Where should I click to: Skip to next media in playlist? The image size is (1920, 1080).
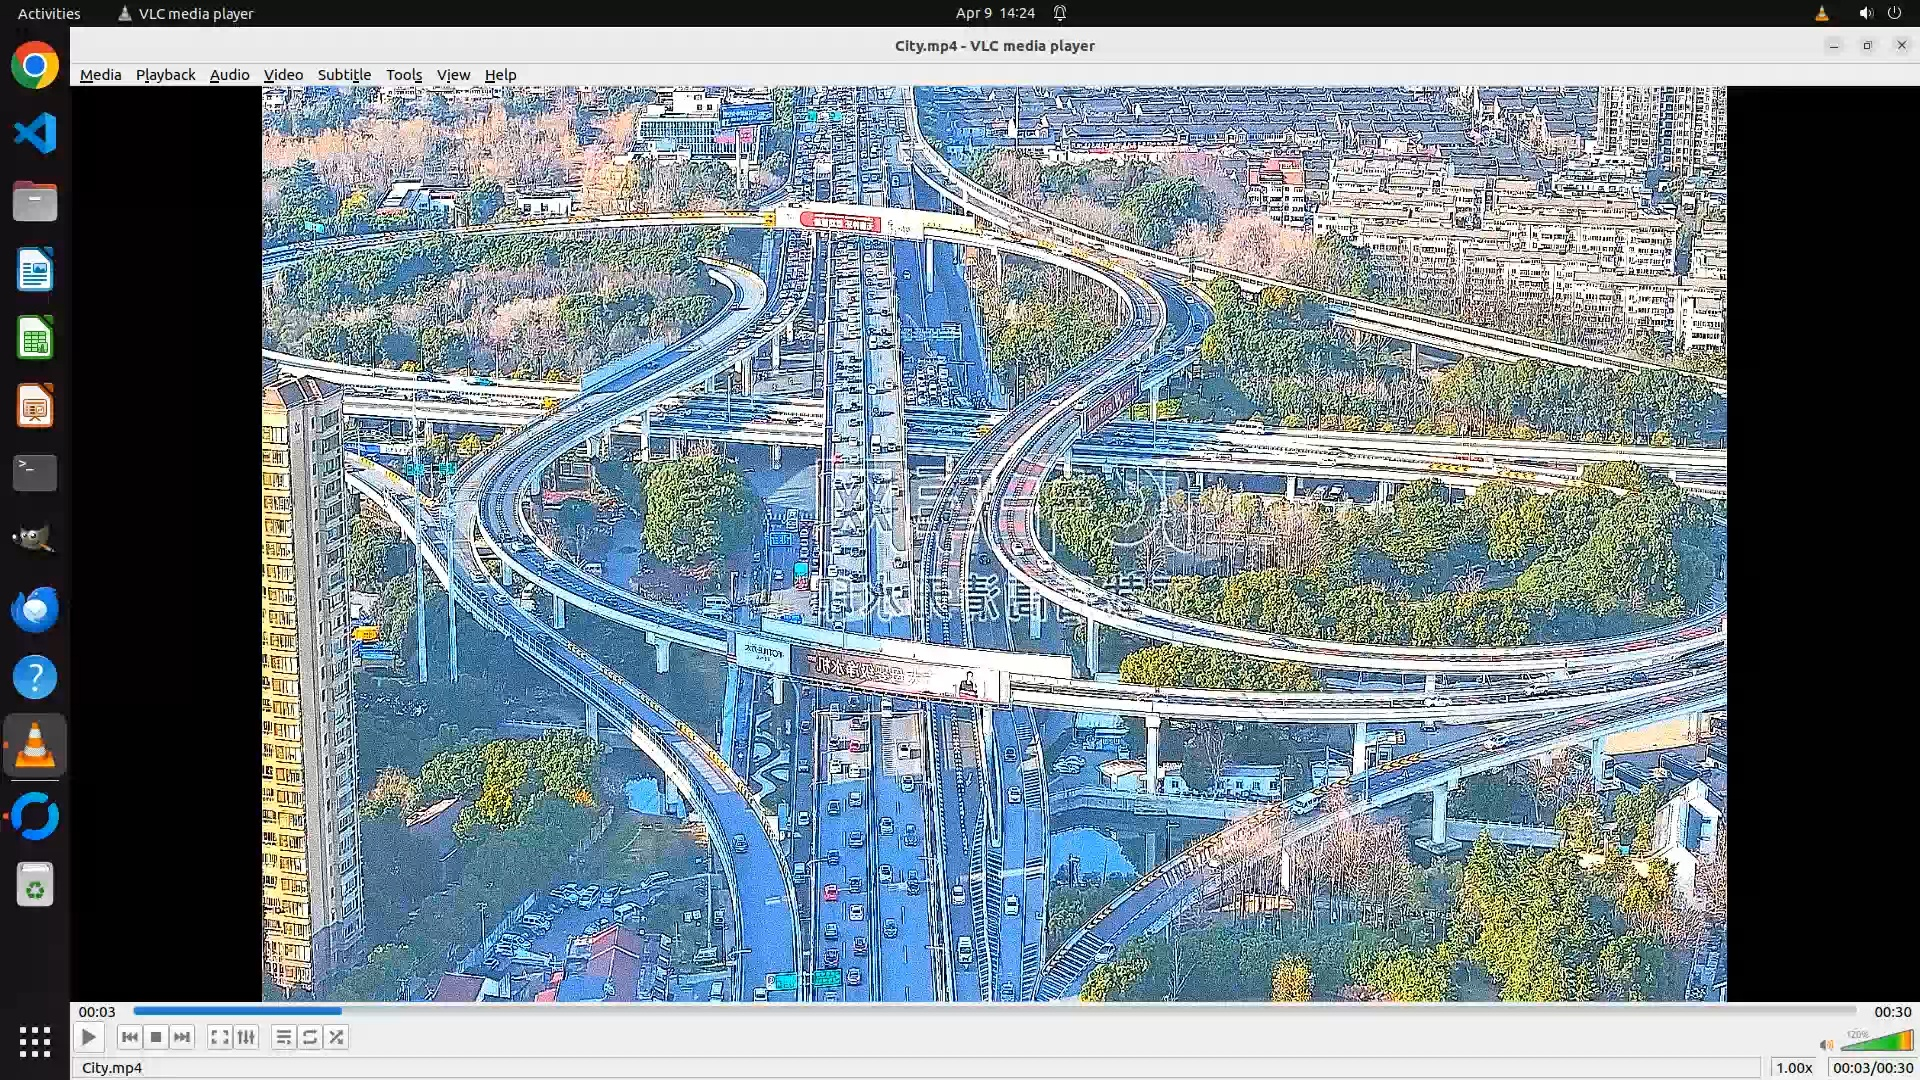pyautogui.click(x=182, y=1037)
